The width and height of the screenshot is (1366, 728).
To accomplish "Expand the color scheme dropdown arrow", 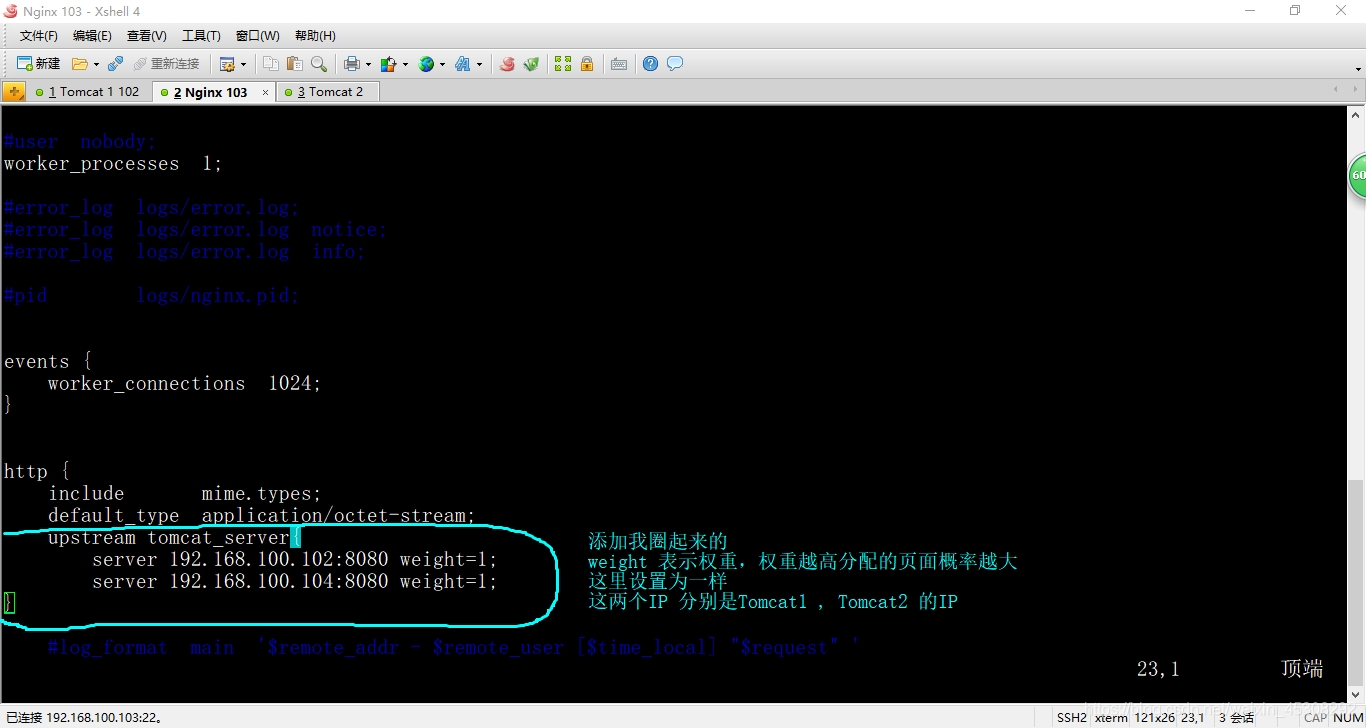I will [405, 64].
